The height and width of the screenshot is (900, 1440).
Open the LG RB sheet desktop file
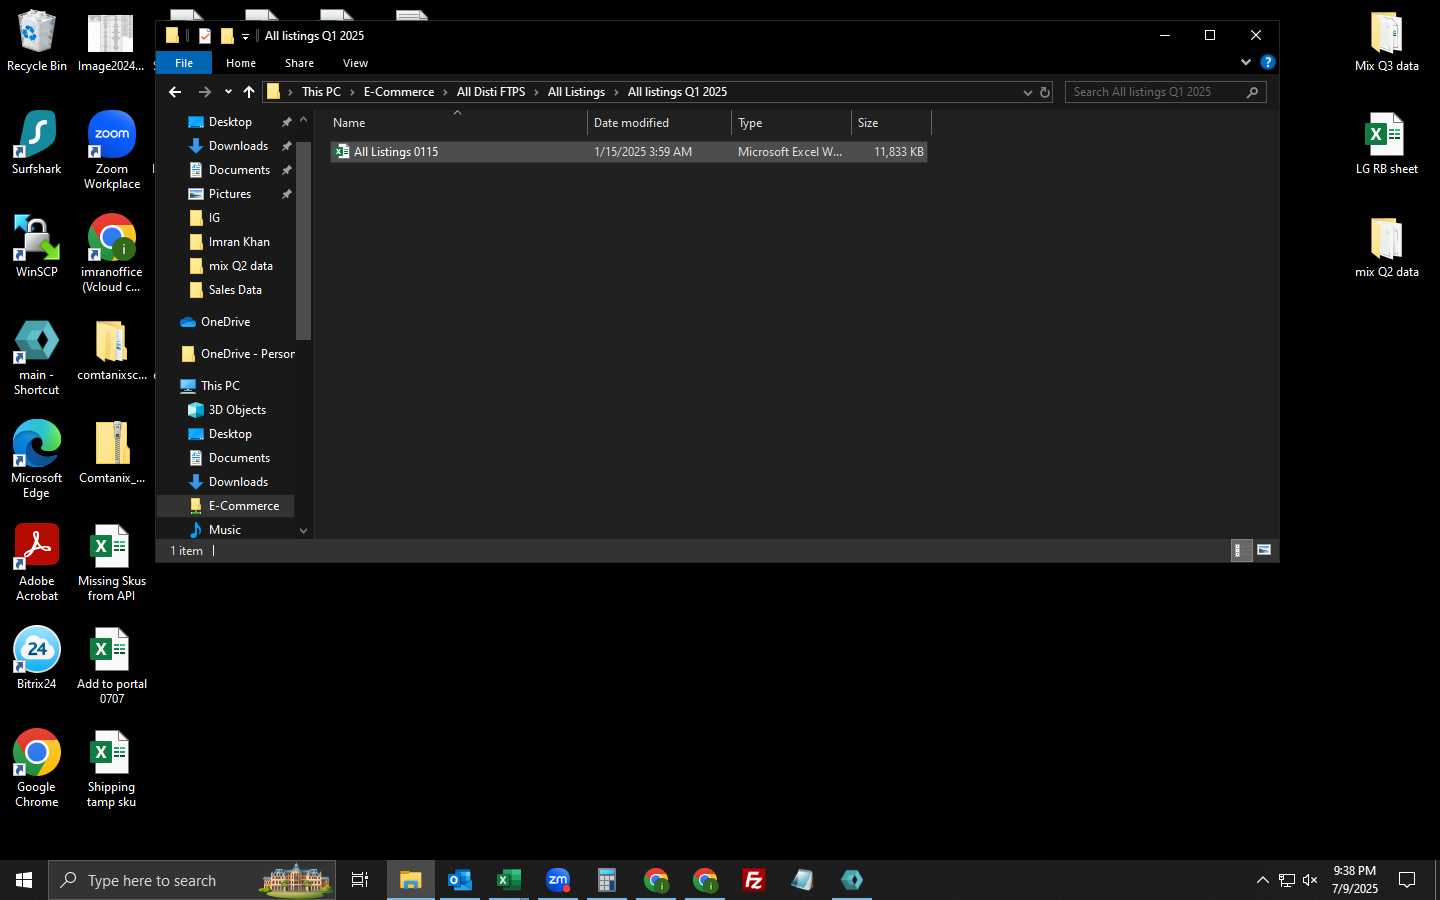point(1387,143)
